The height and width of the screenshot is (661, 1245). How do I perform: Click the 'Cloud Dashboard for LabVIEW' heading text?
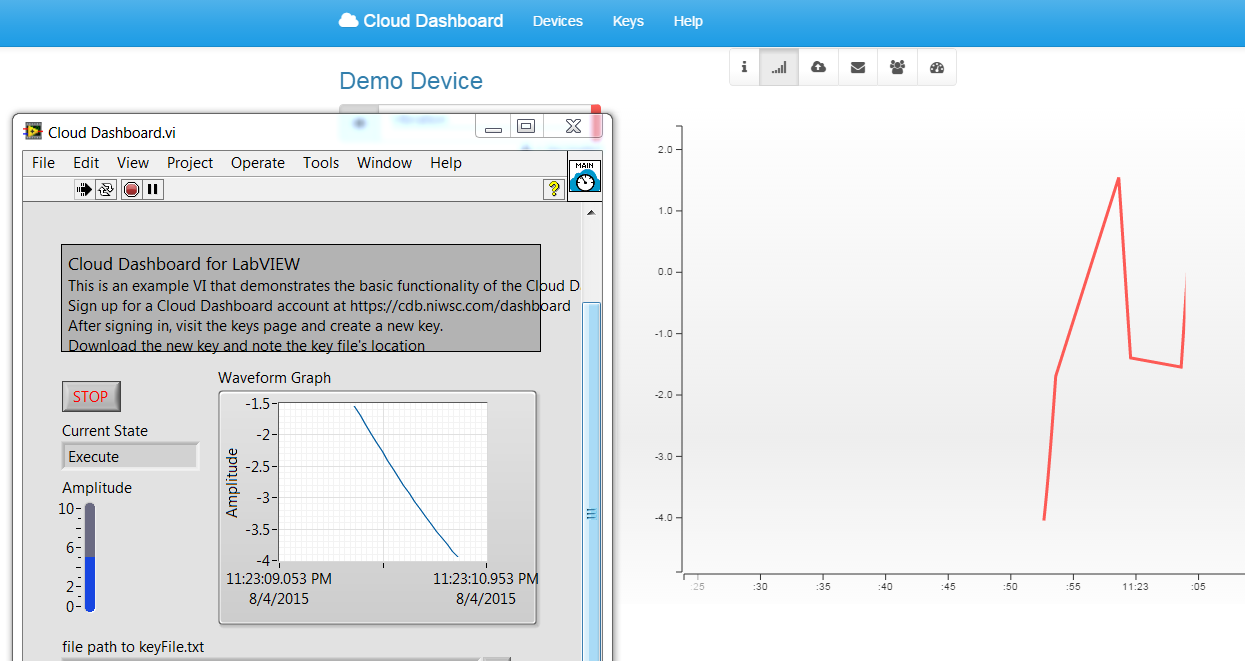tap(184, 265)
